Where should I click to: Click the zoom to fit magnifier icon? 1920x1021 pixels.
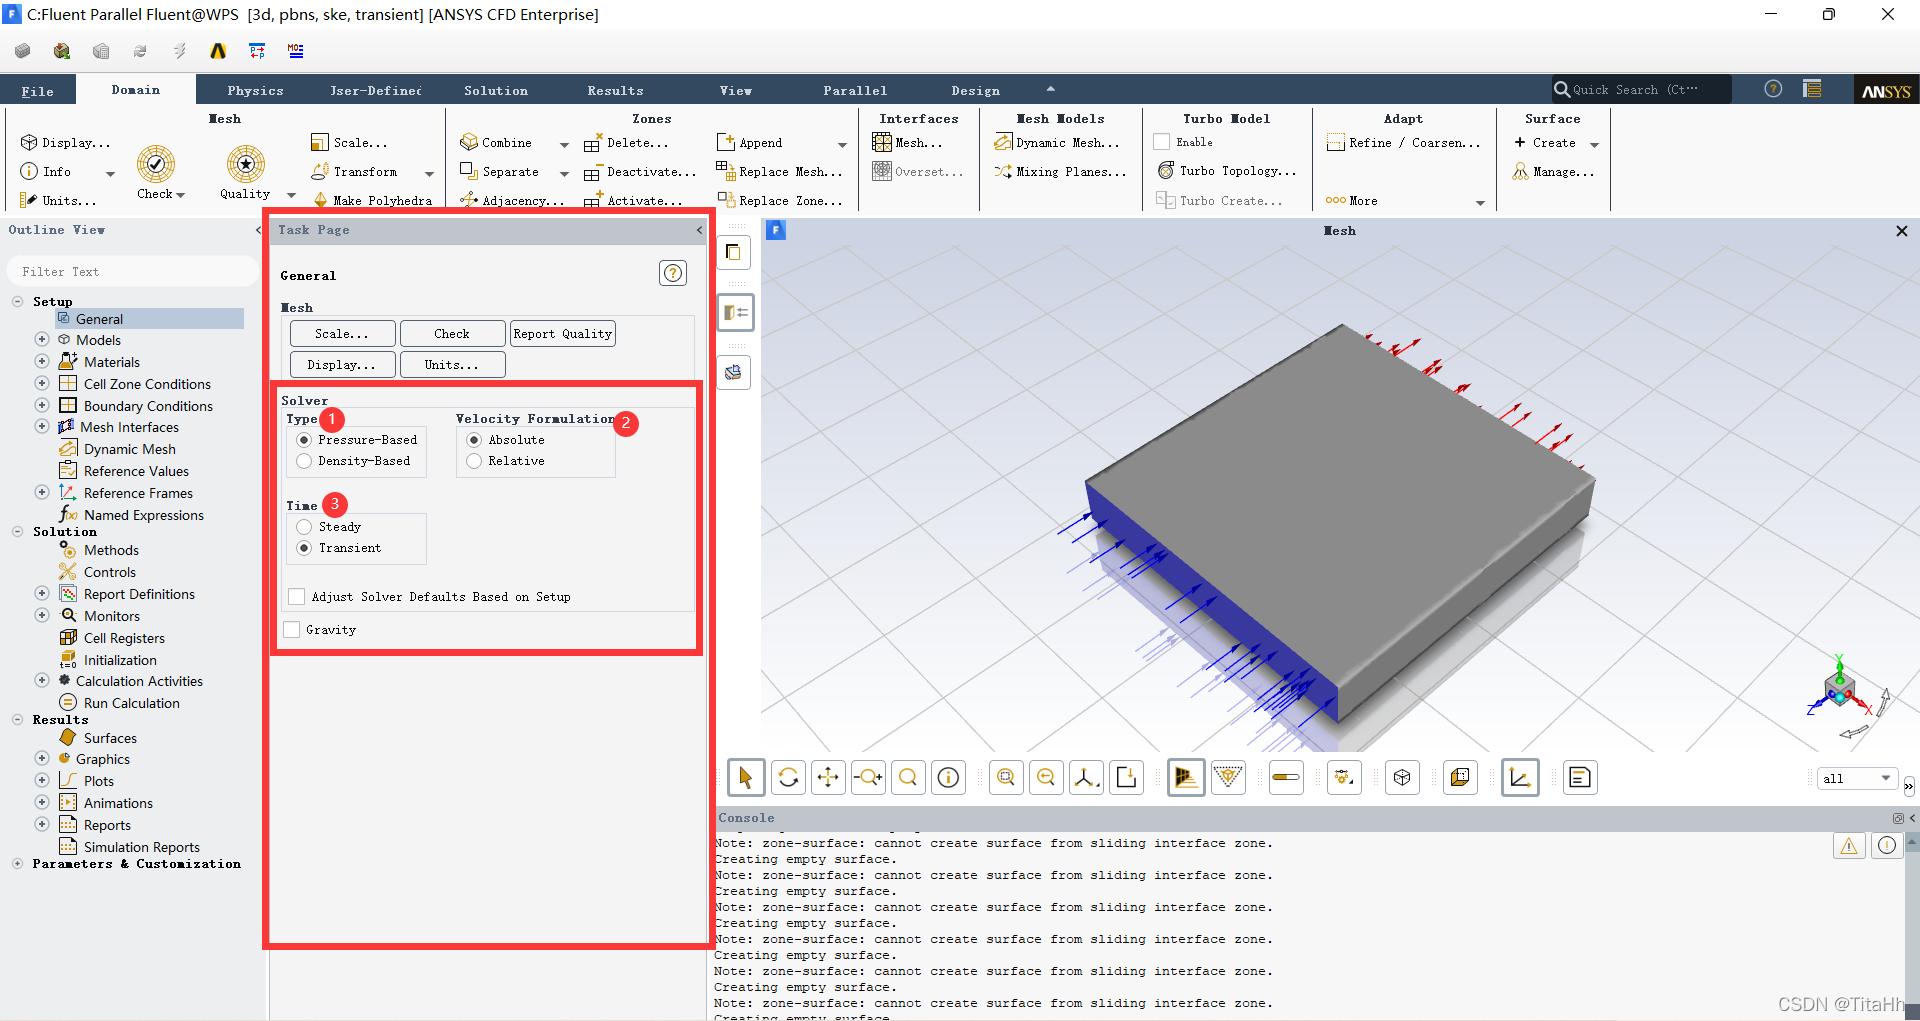click(1006, 778)
